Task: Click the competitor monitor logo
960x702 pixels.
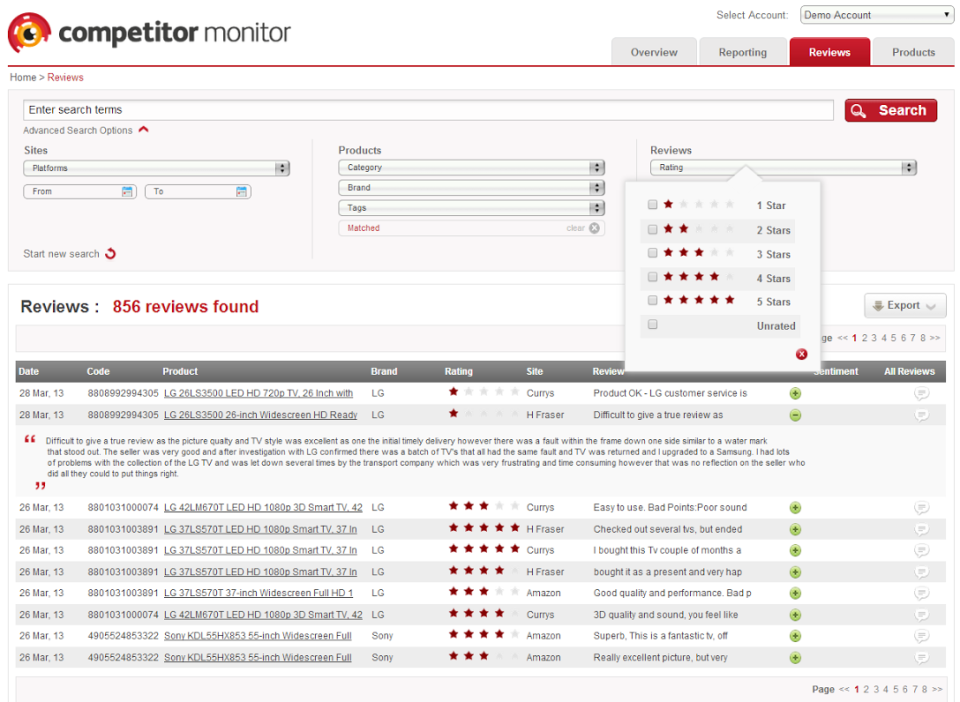Action: tap(148, 33)
